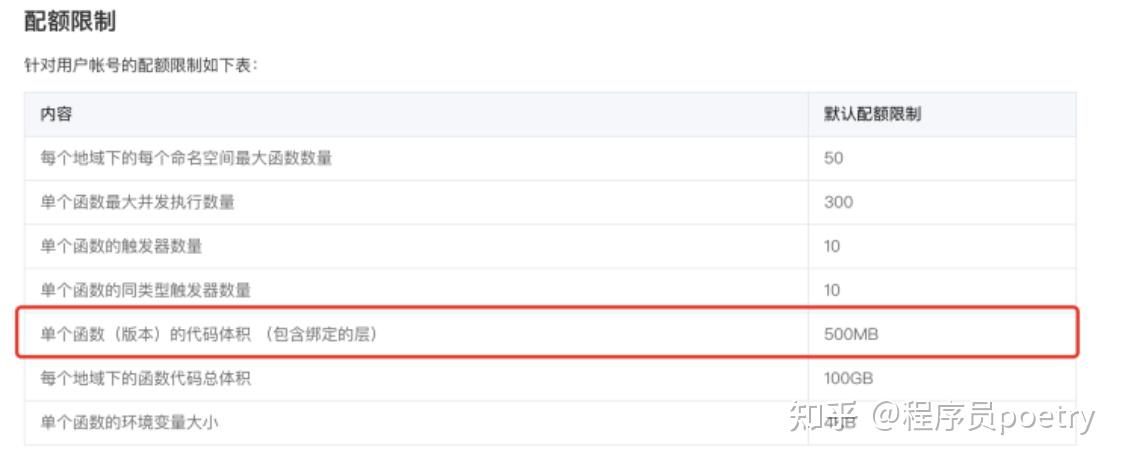Click the quota value 300
Image resolution: width=1124 pixels, height=466 pixels.
(x=838, y=202)
